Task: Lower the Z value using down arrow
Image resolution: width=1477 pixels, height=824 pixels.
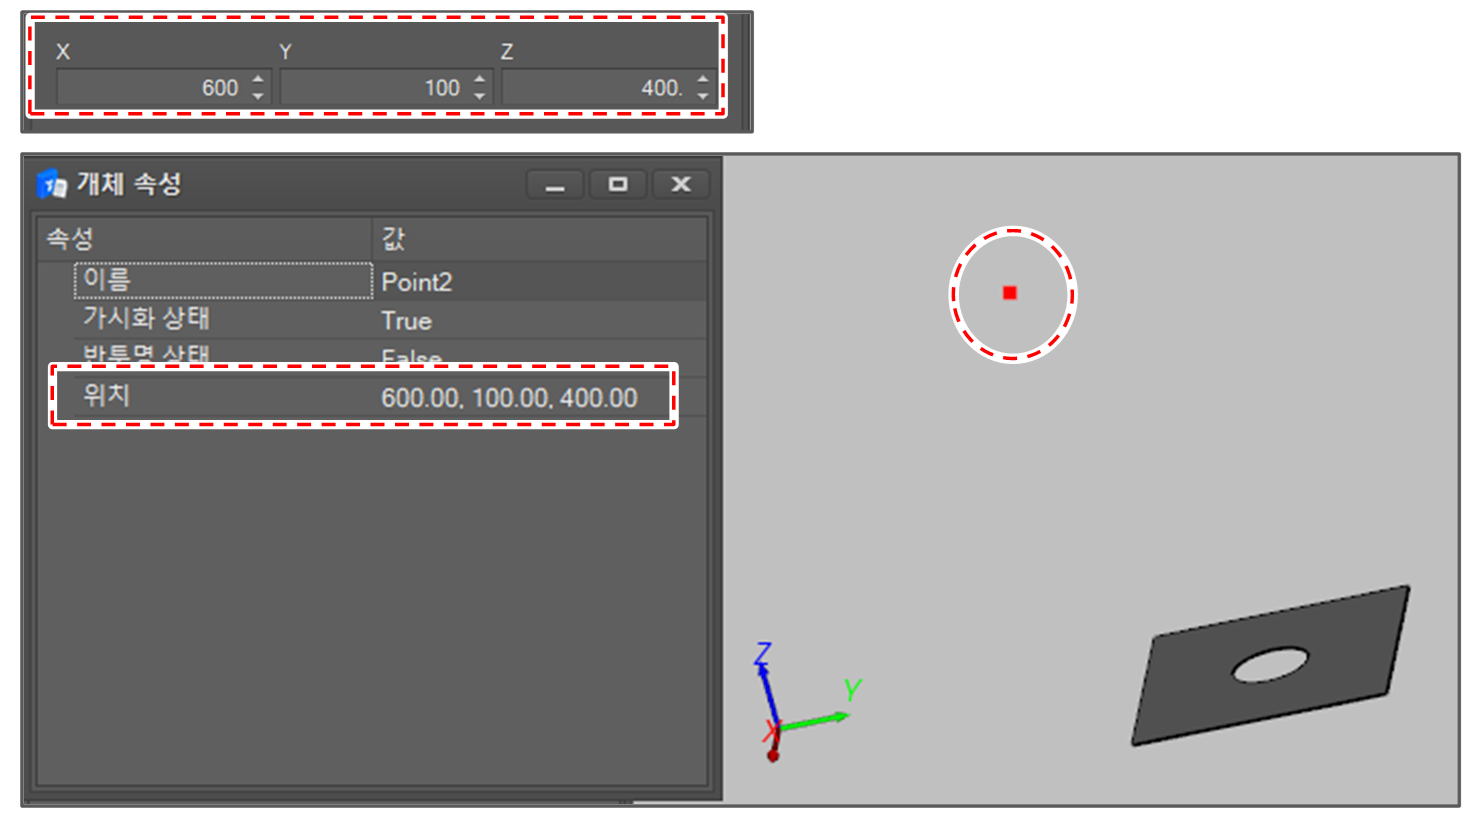Action: click(703, 96)
